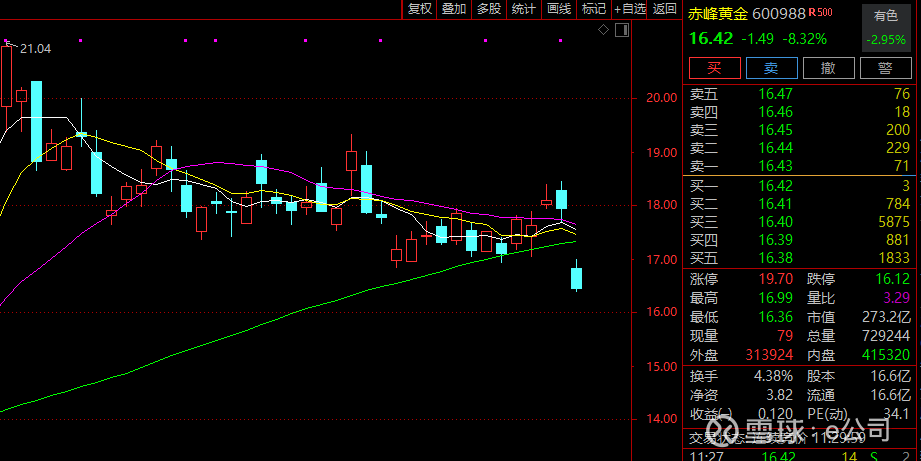This screenshot has height=461, width=921.
Task: Click the 警 alert button
Action: point(886,68)
